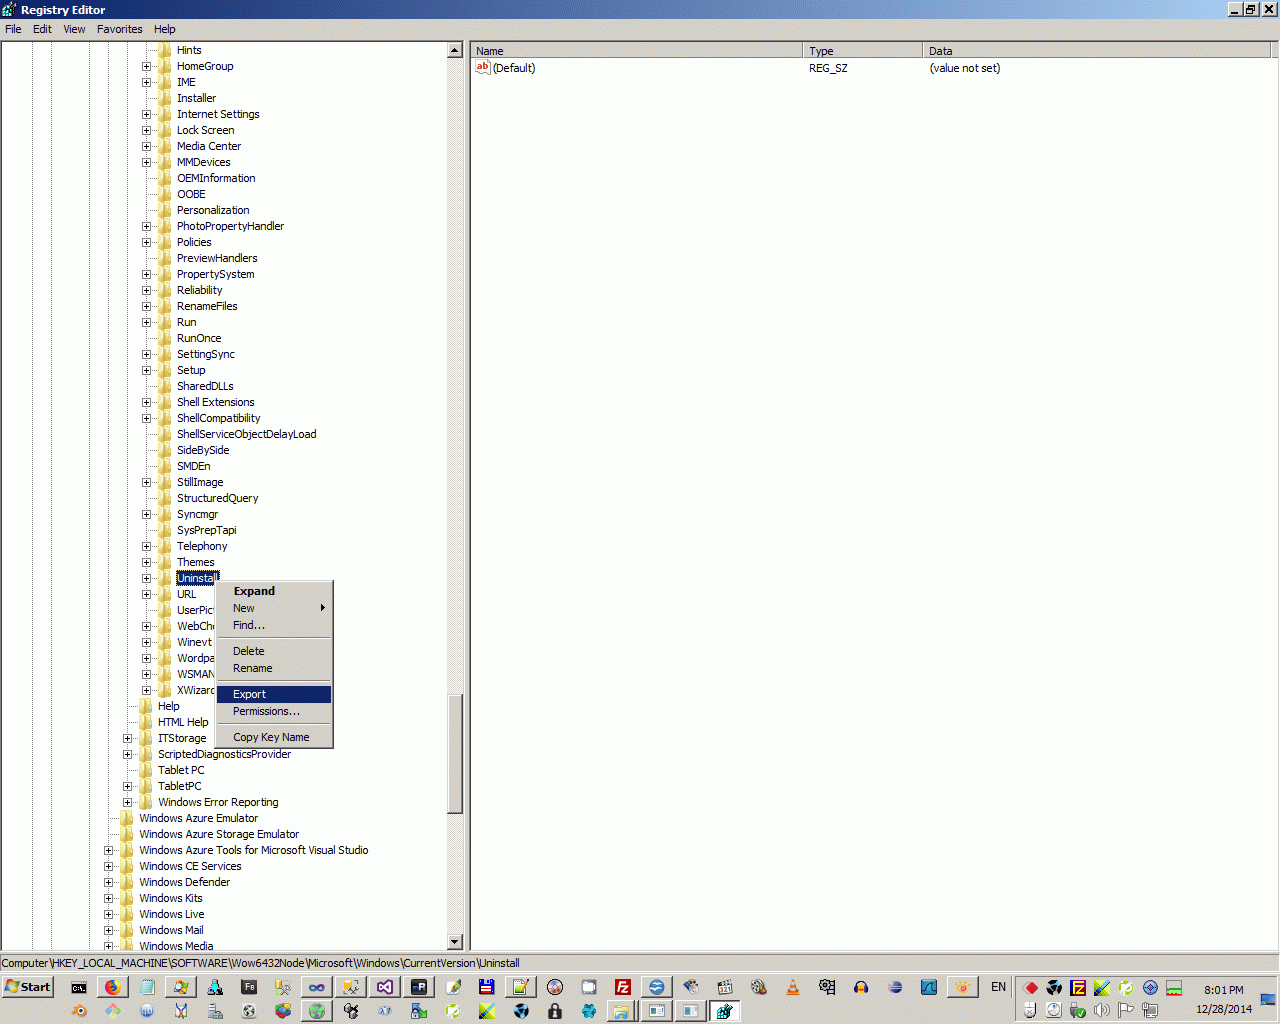
Task: Click the Show Desktop button
Action: [1268, 999]
